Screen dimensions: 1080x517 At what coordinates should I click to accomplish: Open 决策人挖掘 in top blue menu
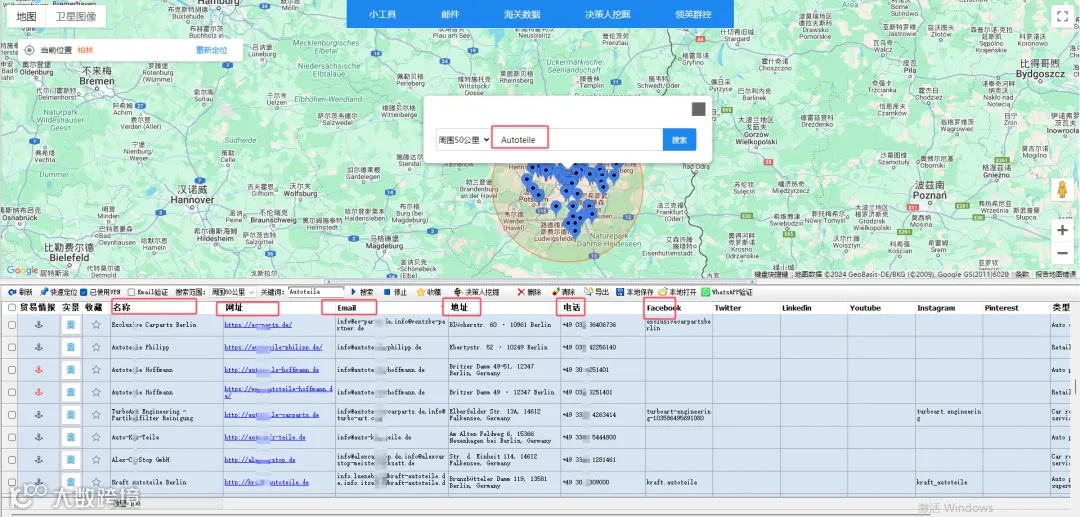tap(608, 14)
